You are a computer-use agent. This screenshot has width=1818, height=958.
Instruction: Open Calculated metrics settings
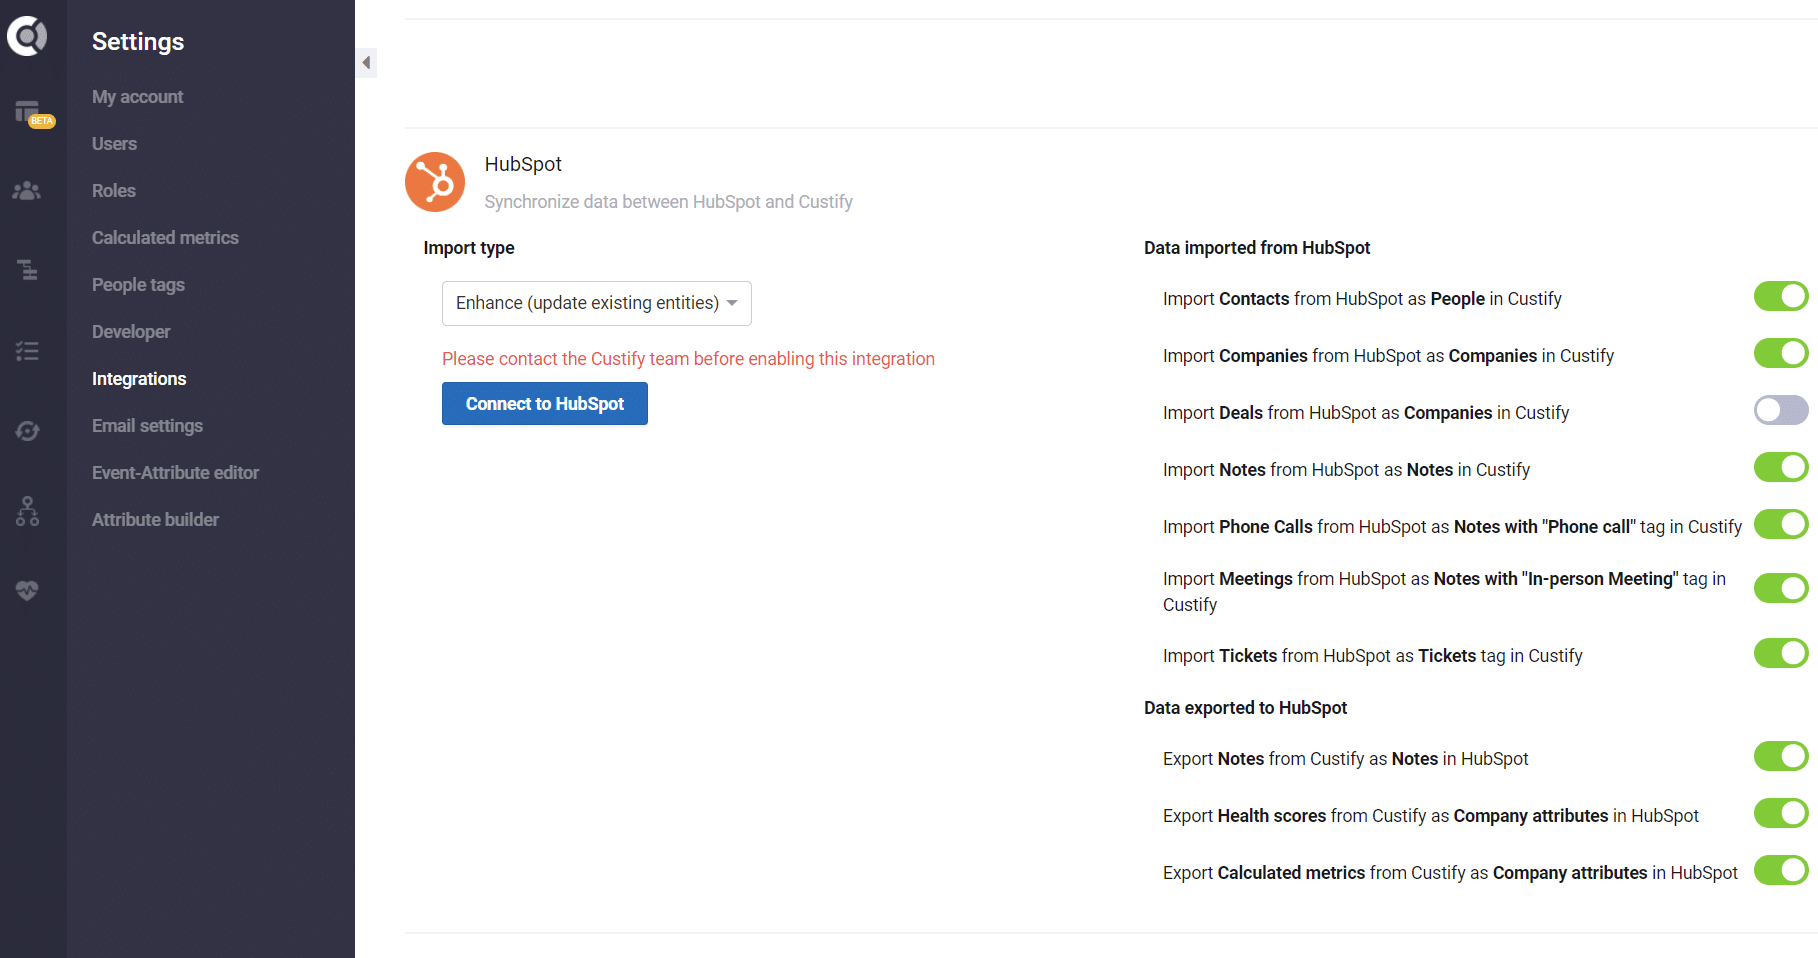point(165,238)
